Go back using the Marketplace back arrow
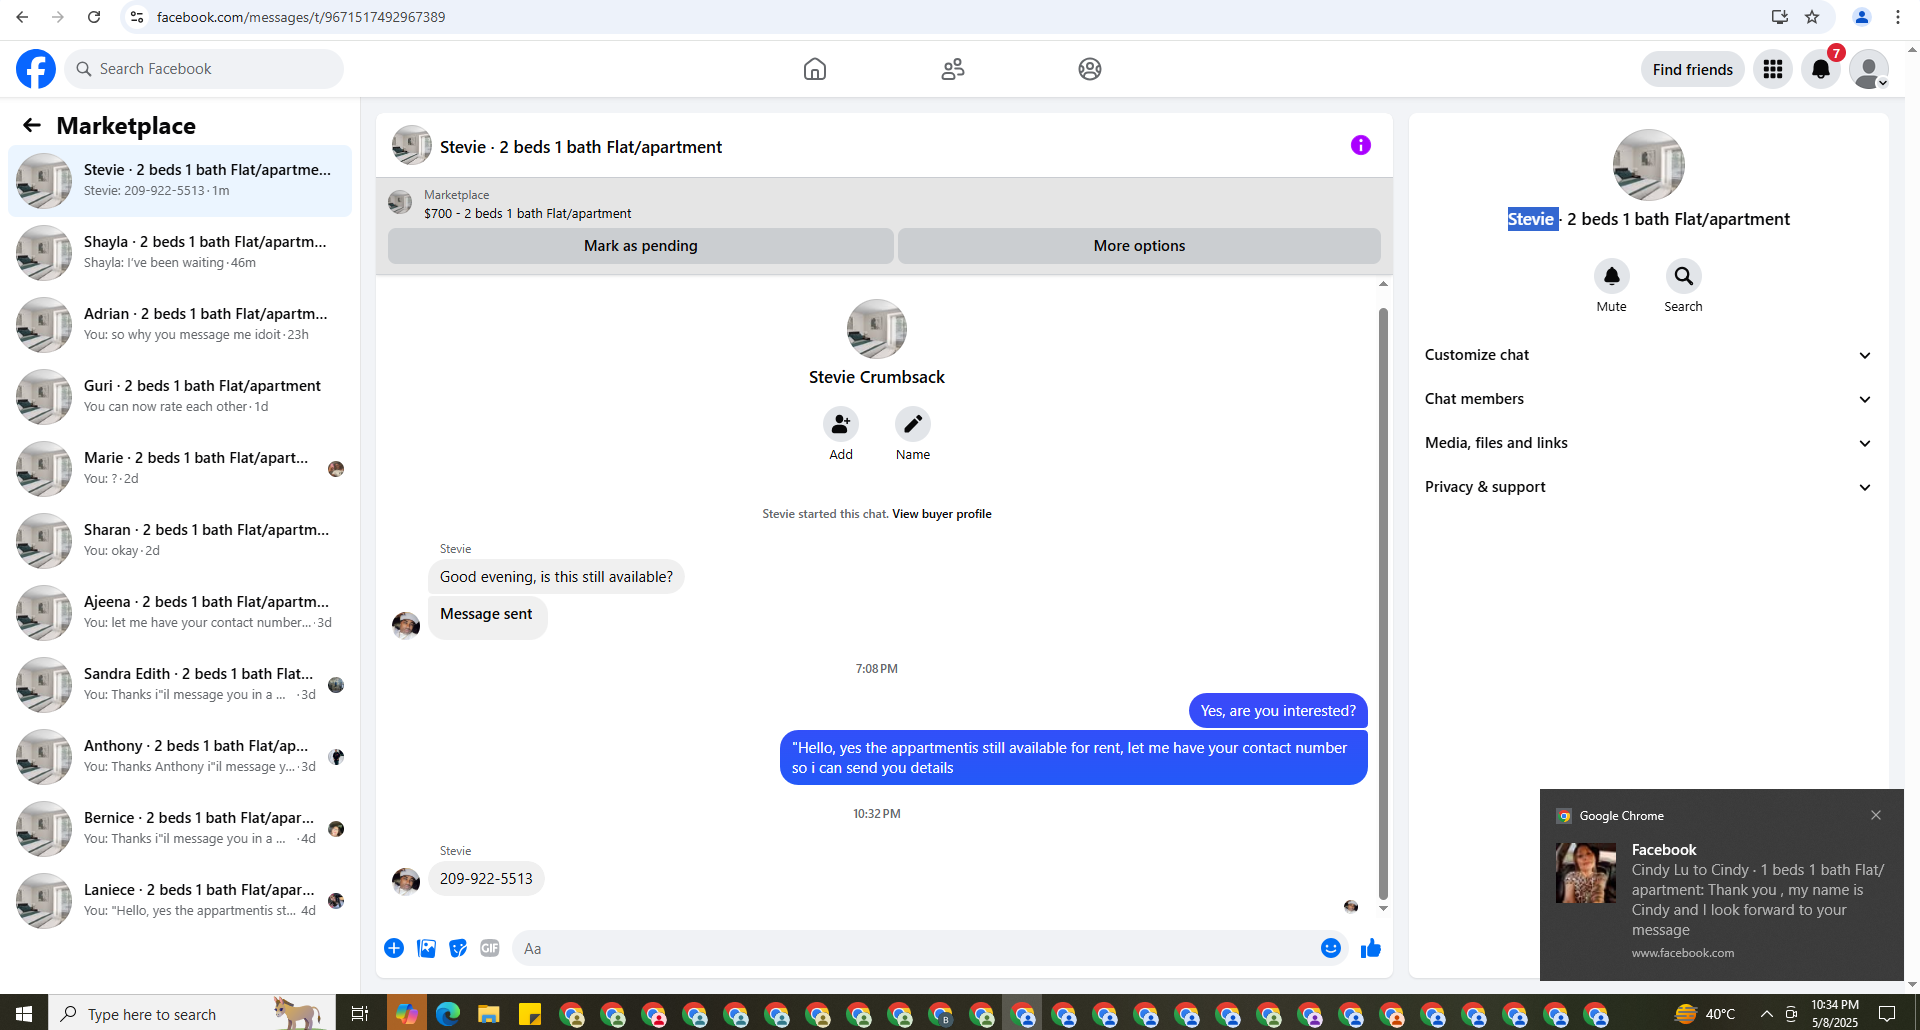The image size is (1920, 1030). coord(32,125)
